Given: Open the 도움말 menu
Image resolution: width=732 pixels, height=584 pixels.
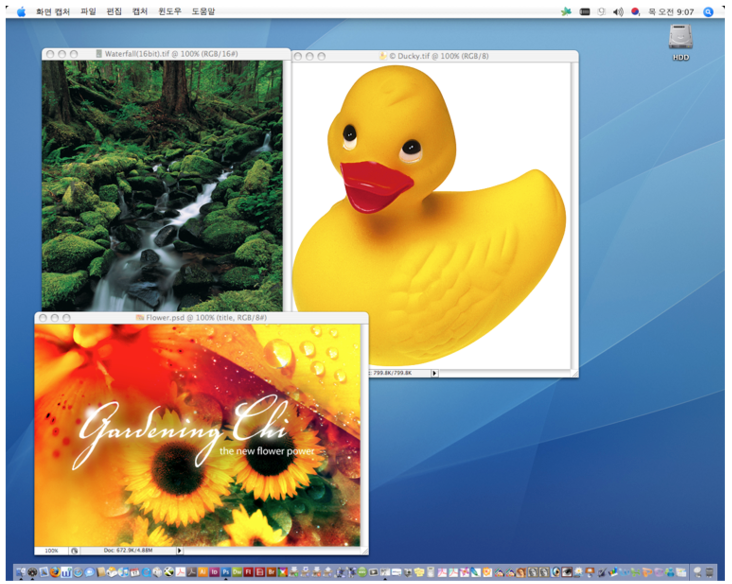Looking at the screenshot, I should pos(203,11).
